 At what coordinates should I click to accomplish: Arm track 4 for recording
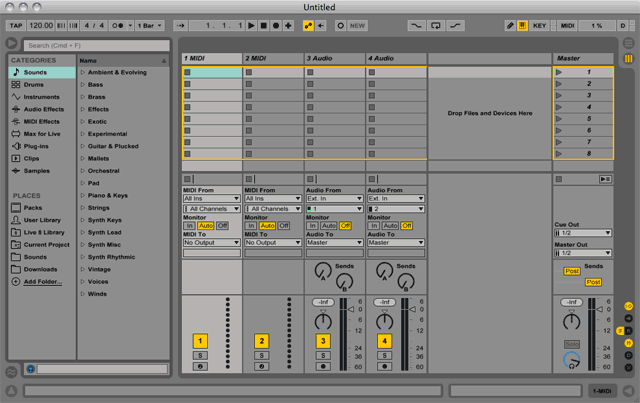(384, 367)
